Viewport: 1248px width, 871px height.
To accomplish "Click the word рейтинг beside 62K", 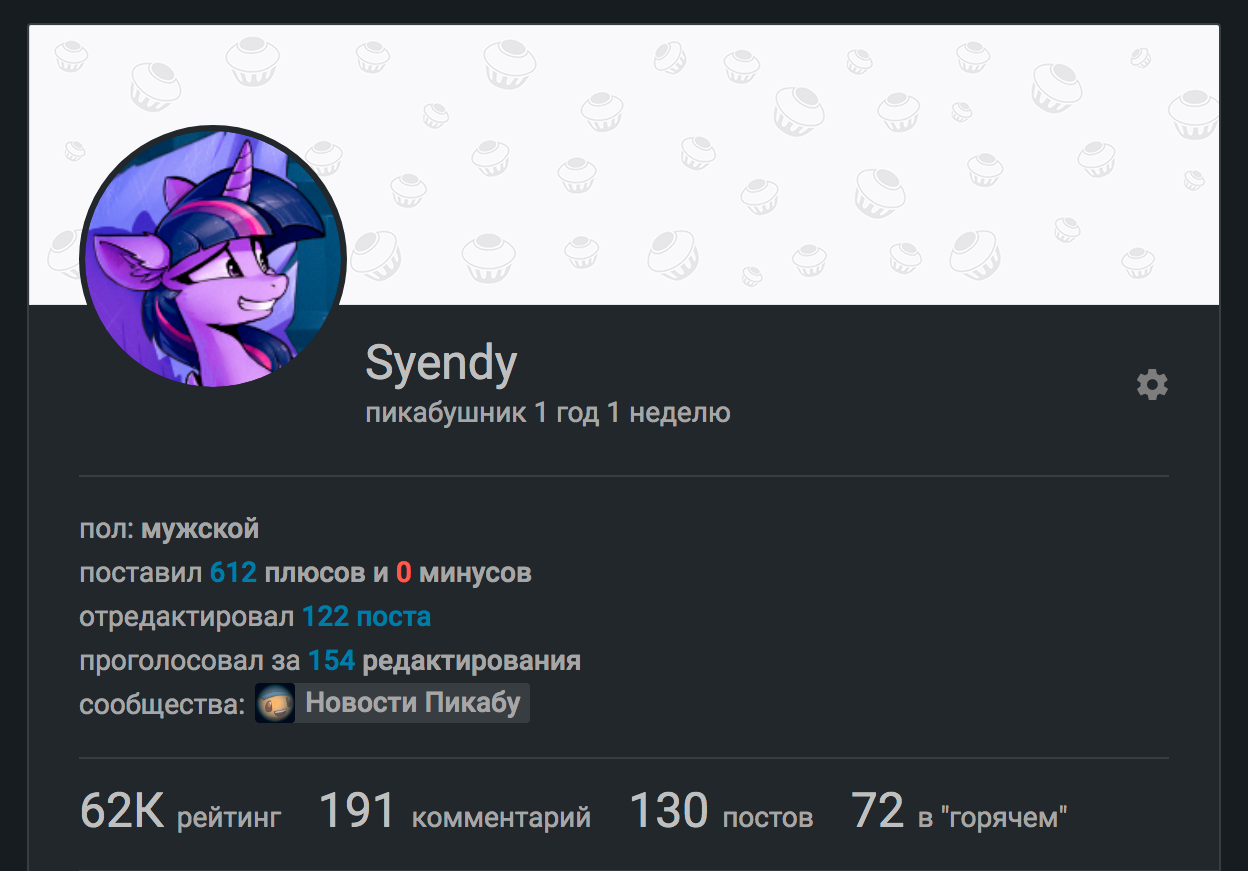I will [x=229, y=818].
